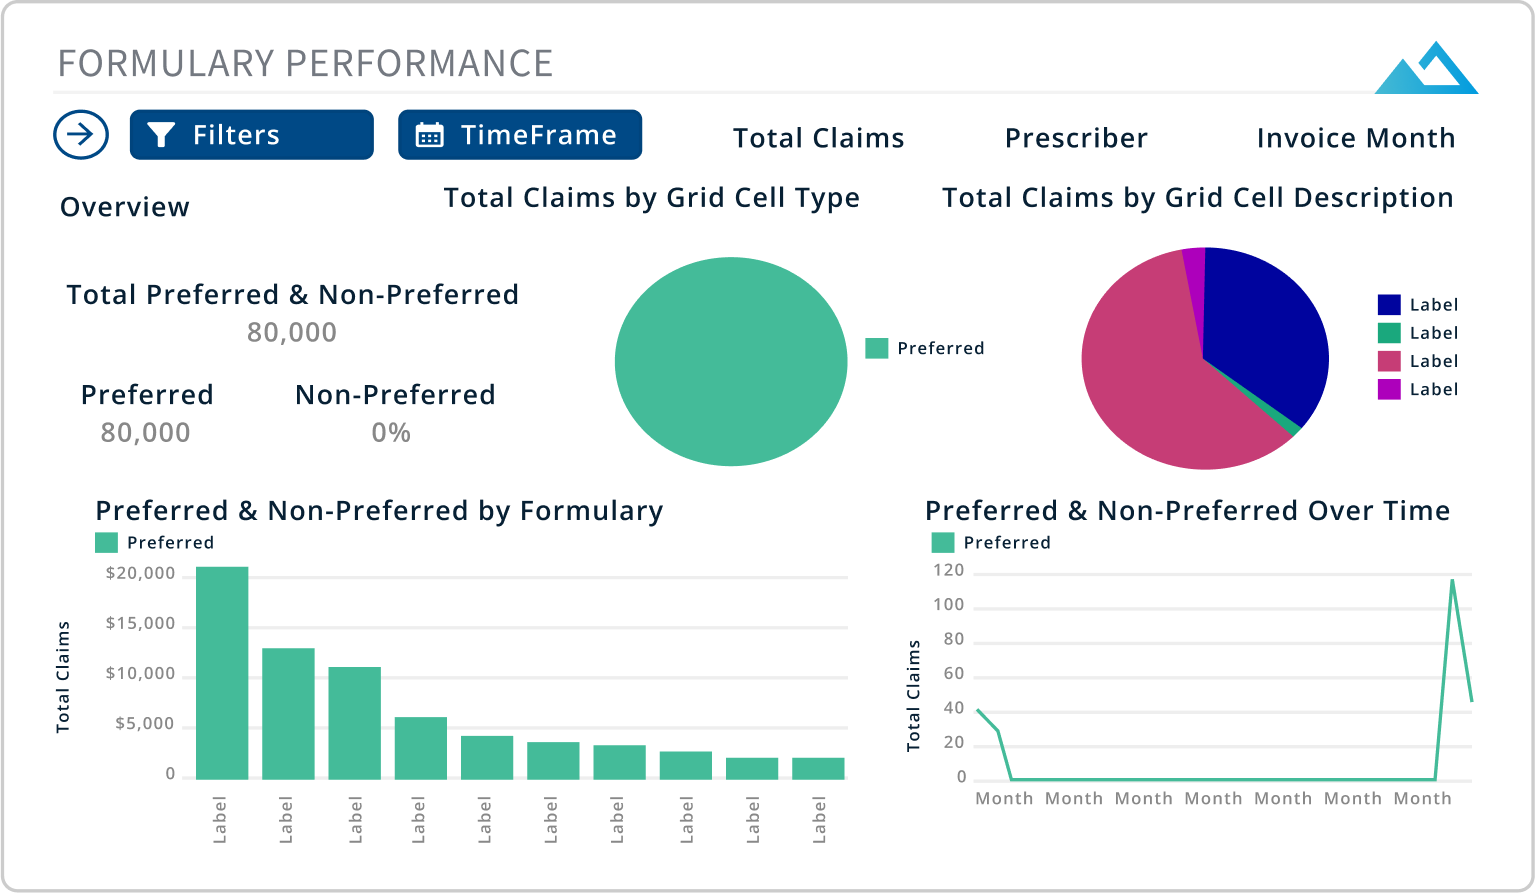Switch to the Prescriber tab
Viewport: 1535px width, 893px height.
1076,138
